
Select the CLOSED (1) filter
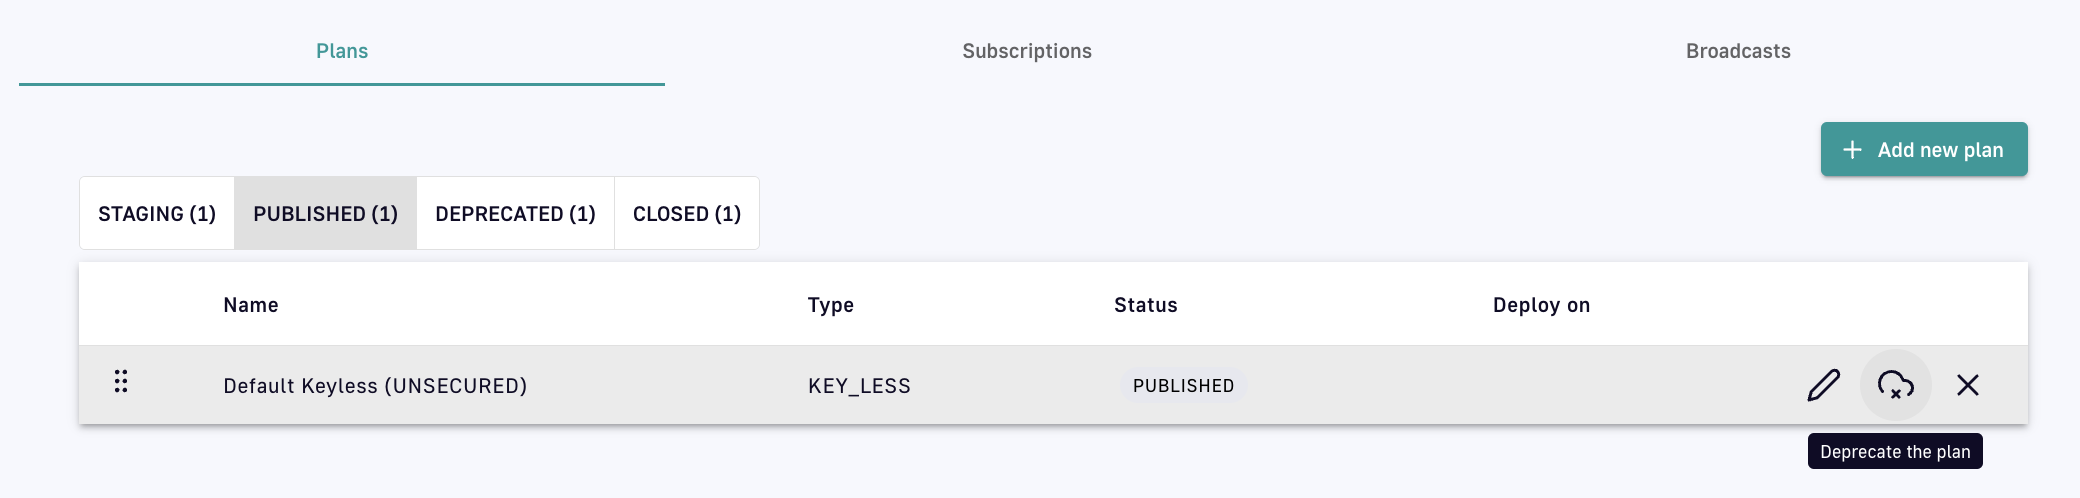(x=686, y=214)
